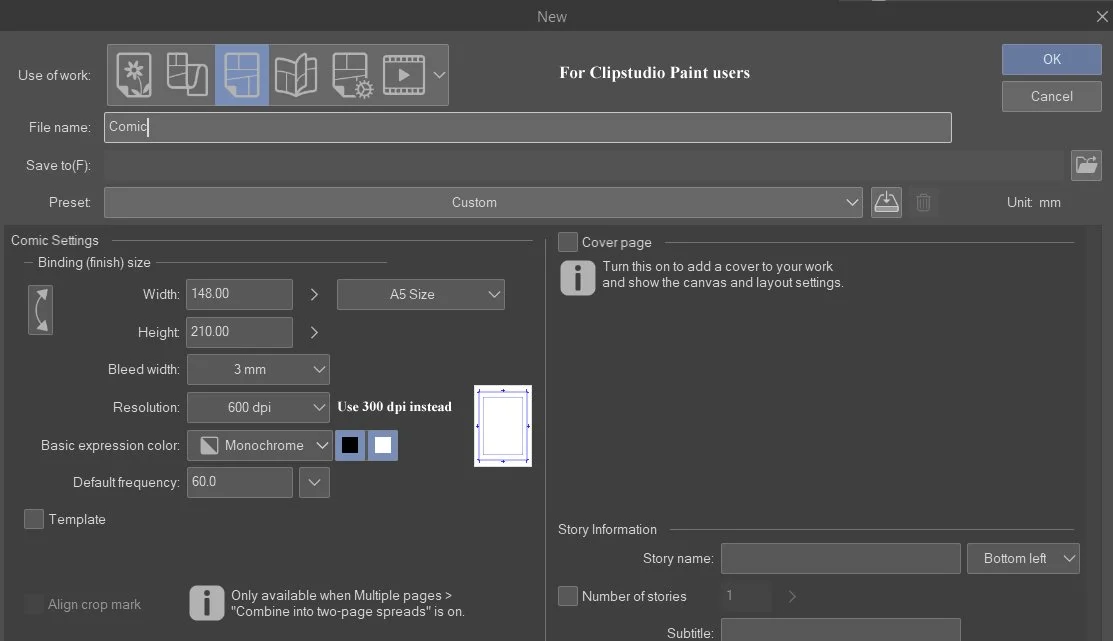Click the Height value field 210.00
Viewport: 1113px width, 641px height.
[239, 332]
